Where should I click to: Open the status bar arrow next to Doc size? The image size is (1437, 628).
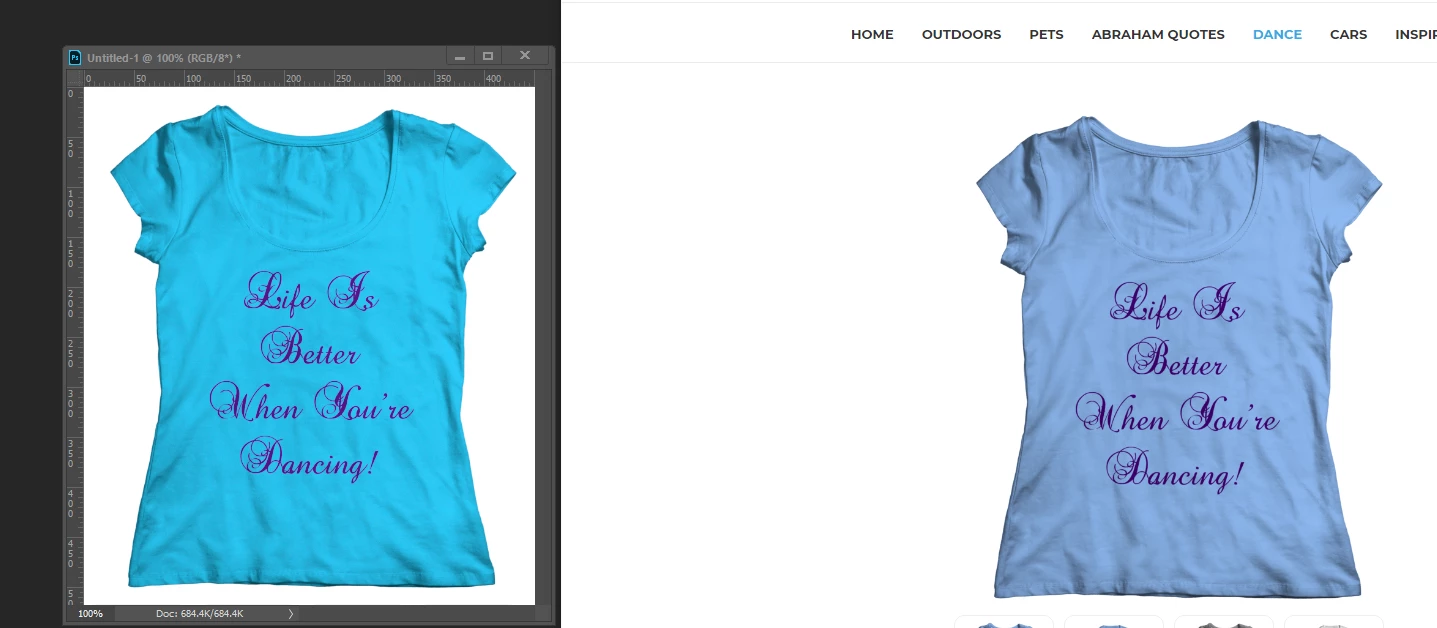(291, 613)
